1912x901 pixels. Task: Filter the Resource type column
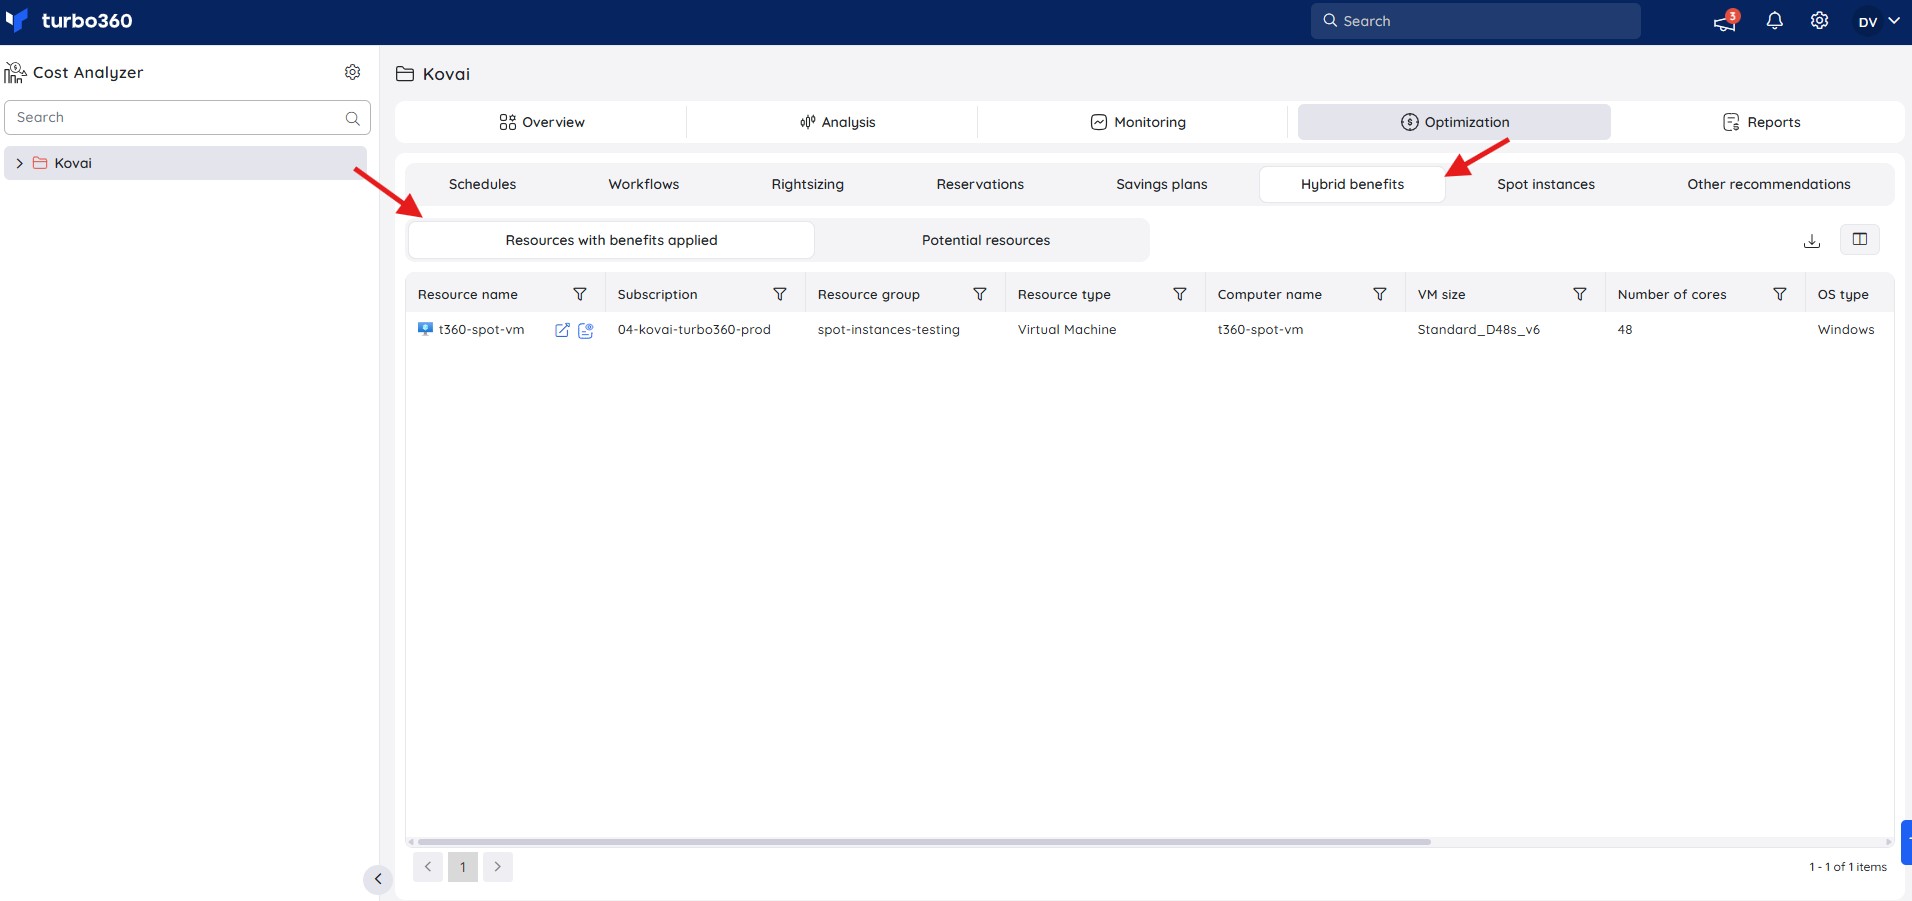1180,294
